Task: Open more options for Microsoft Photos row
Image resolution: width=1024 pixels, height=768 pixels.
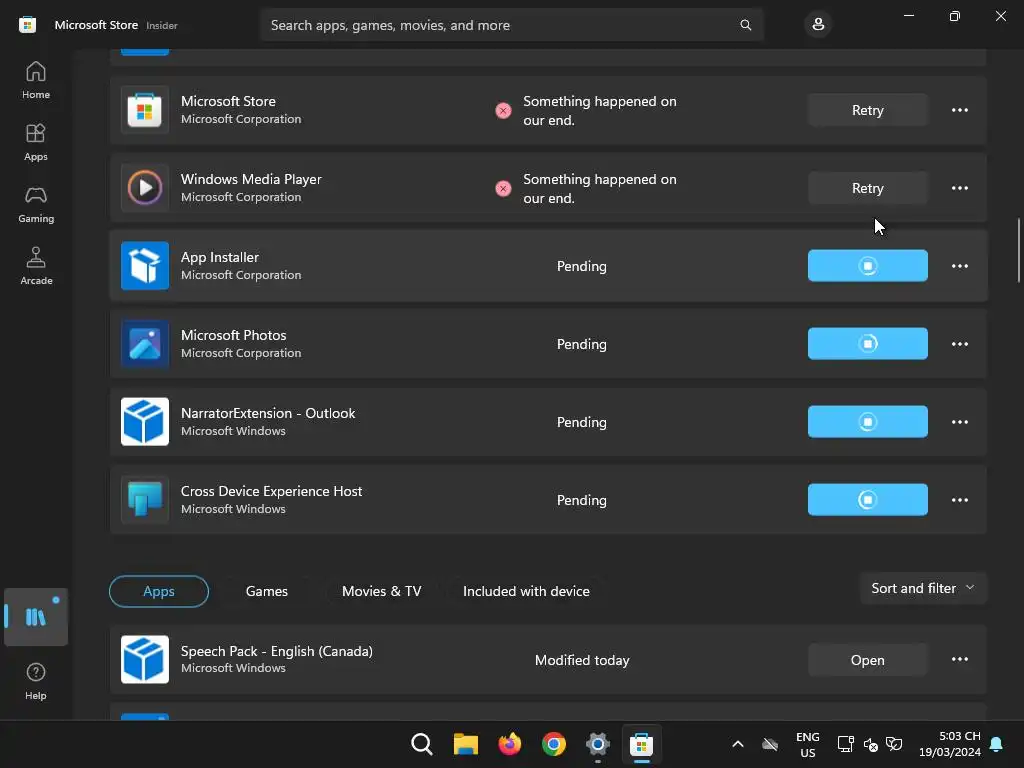Action: (959, 344)
